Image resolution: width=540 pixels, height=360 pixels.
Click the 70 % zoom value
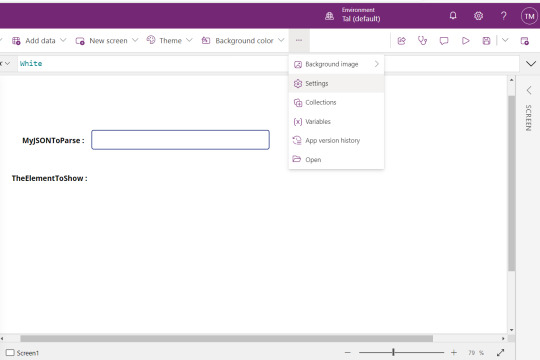click(476, 353)
